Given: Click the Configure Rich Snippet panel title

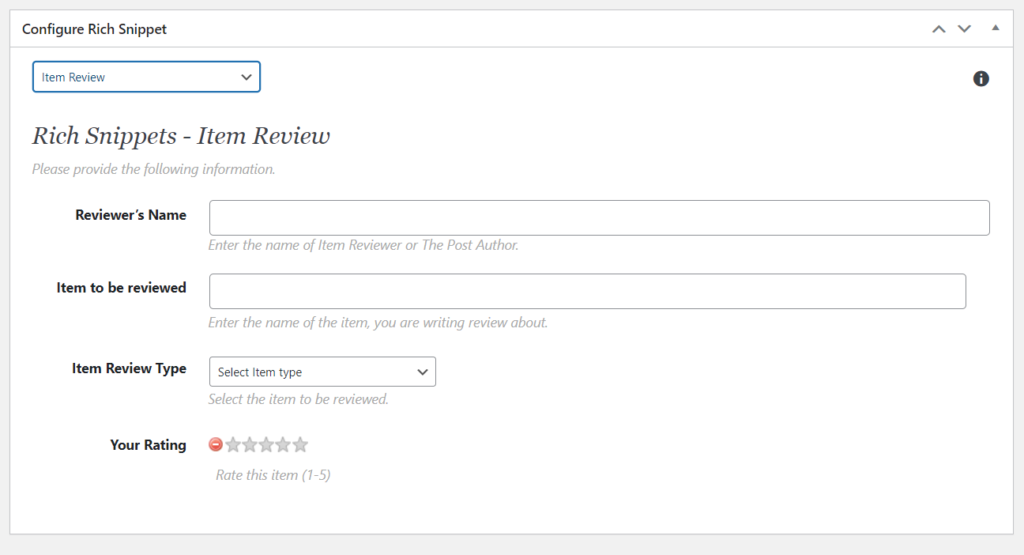Looking at the screenshot, I should [x=95, y=29].
